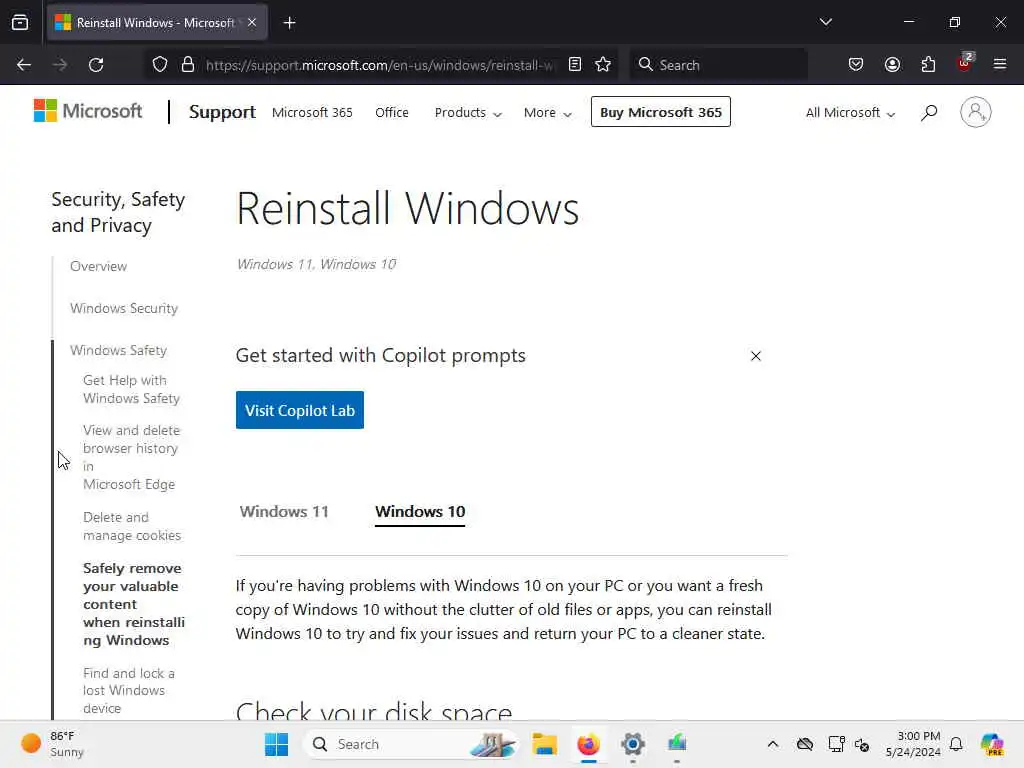Open the Windows Security sidebar link
Screen dimensions: 1024x768
[x=124, y=308]
